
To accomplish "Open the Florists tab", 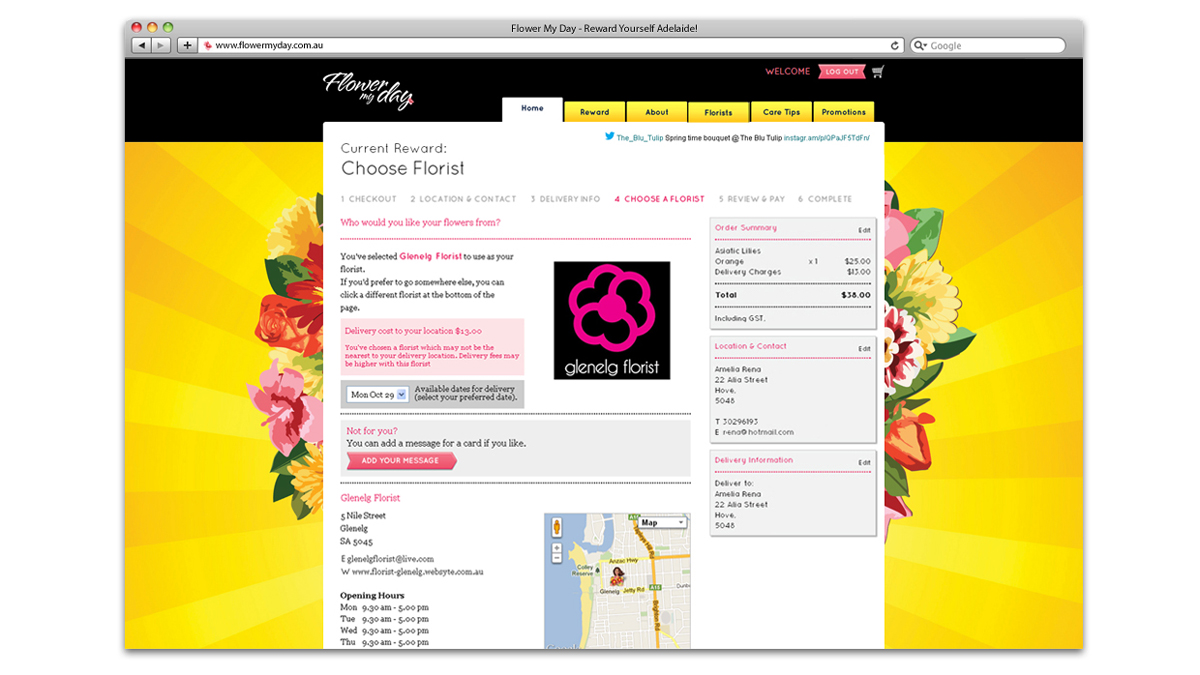I will pyautogui.click(x=718, y=112).
